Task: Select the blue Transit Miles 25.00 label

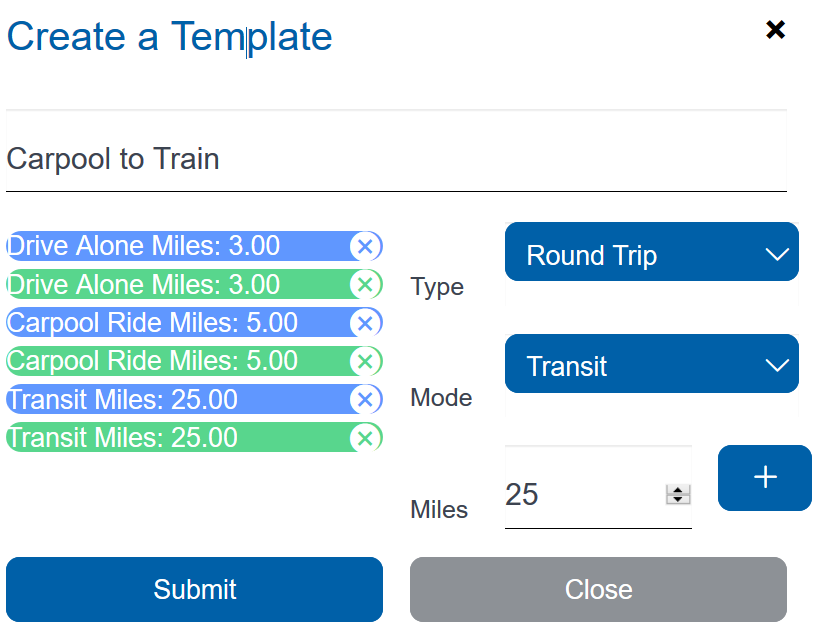Action: 122,400
